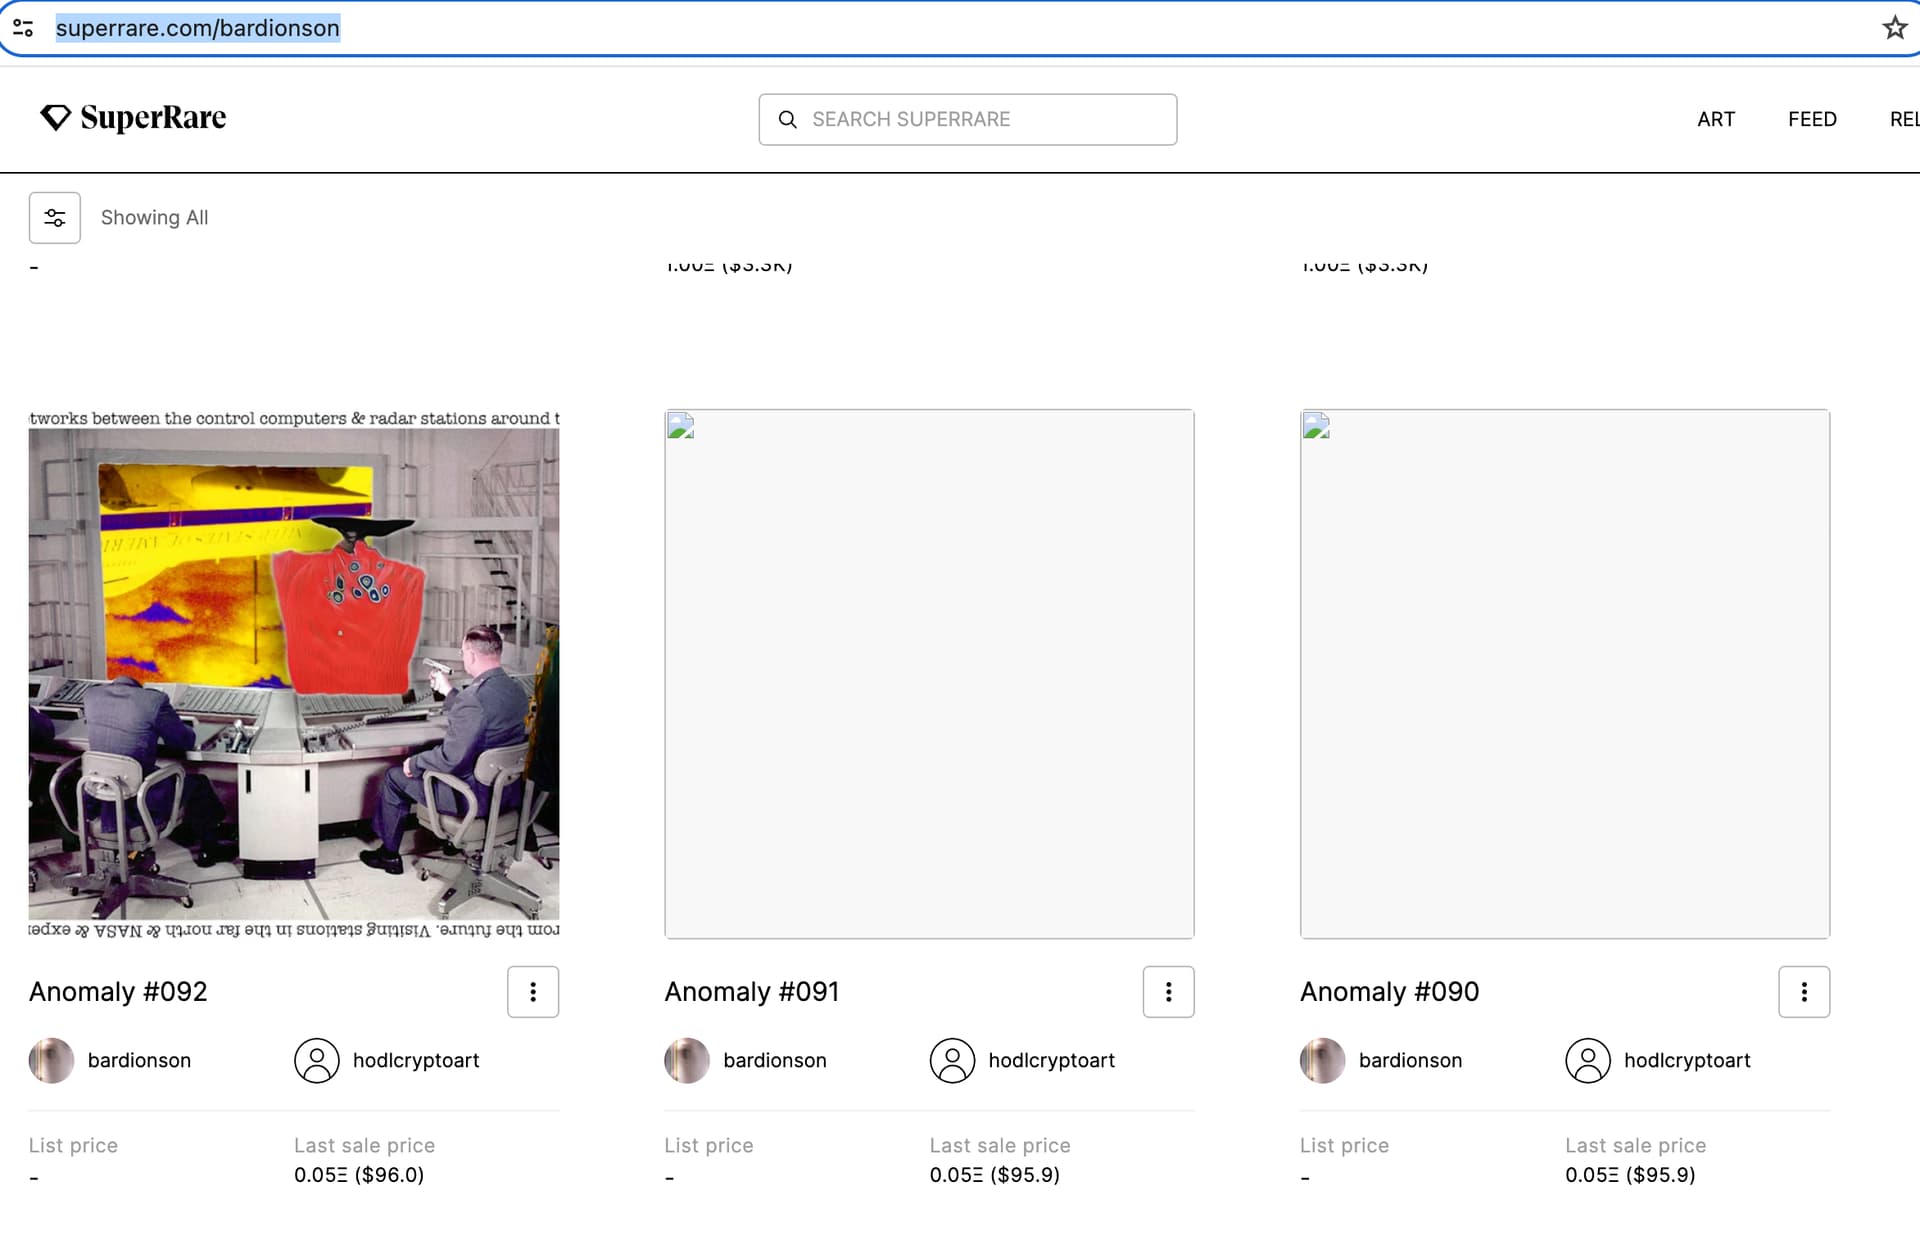Screen dimensions: 1920x1245
Task: Open options menu for Anomaly #090
Action: click(1804, 992)
